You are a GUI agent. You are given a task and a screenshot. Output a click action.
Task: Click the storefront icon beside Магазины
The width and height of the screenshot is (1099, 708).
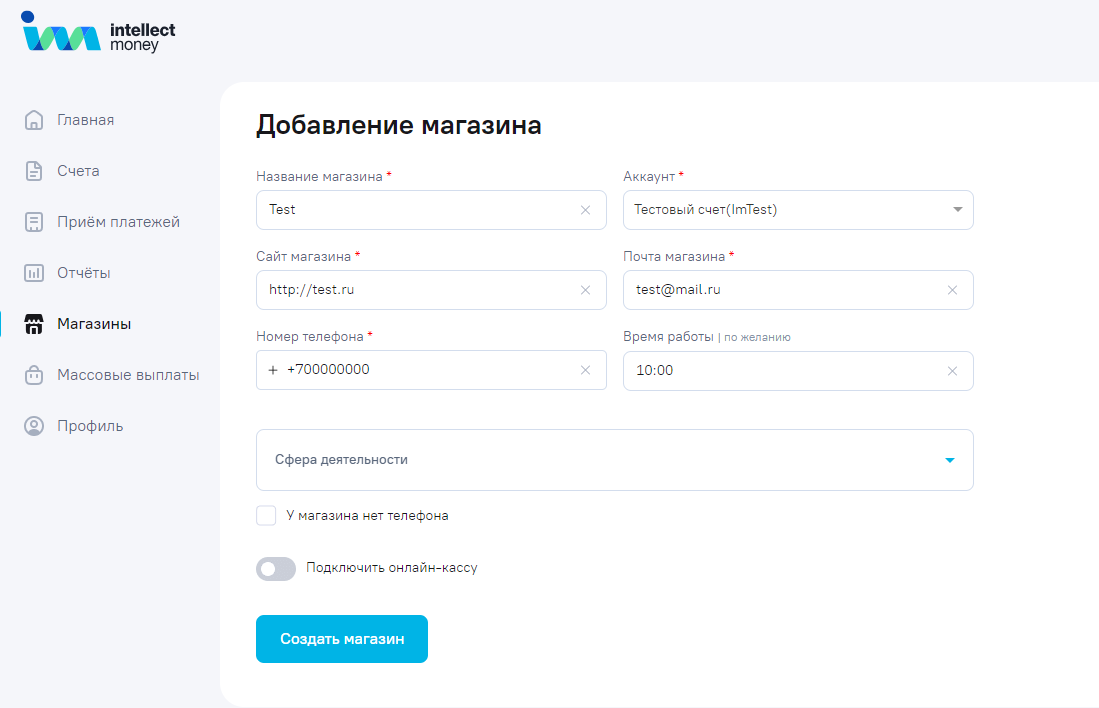click(34, 324)
